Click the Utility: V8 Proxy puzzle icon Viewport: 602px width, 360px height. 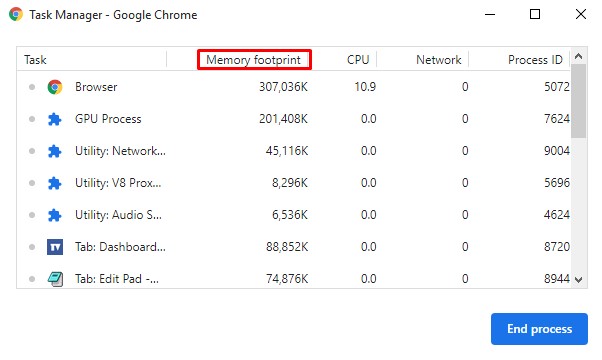(x=55, y=183)
